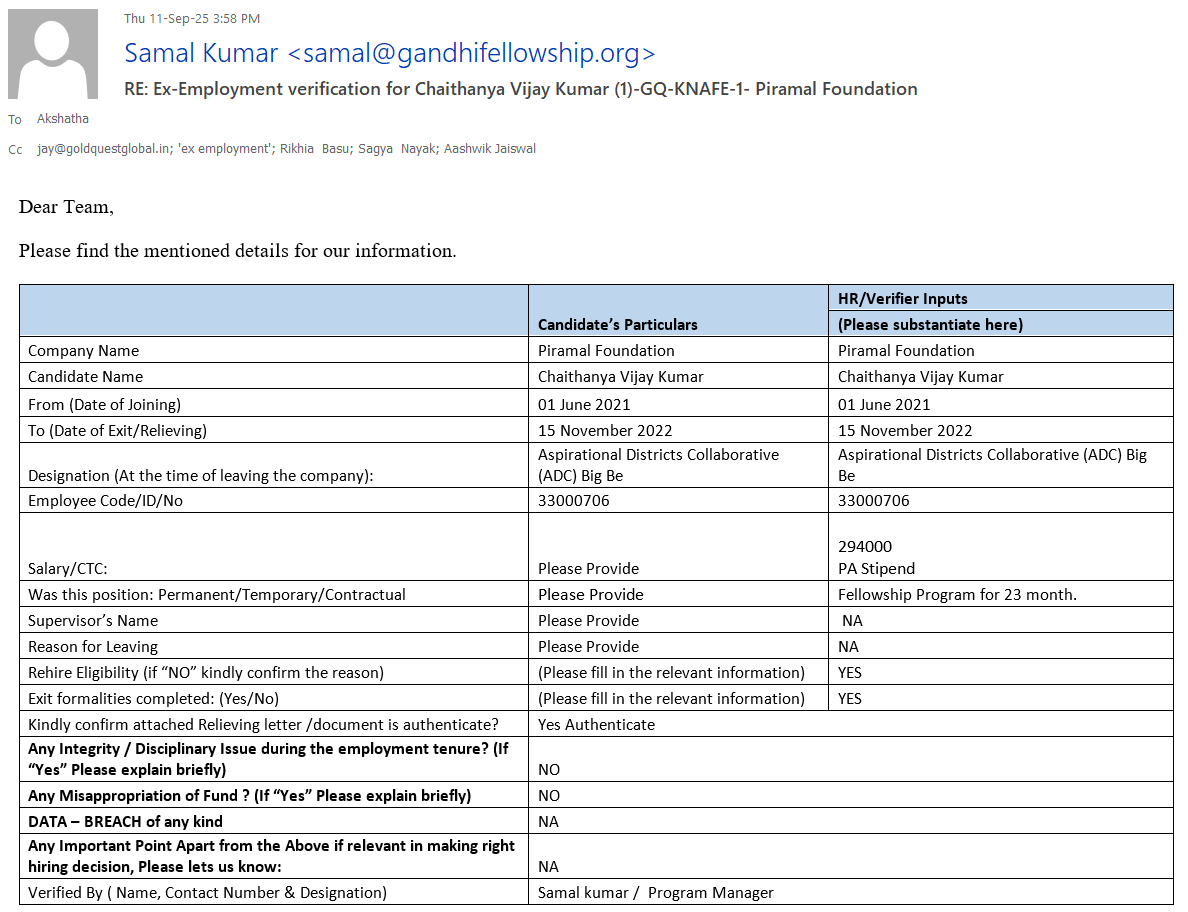Image resolution: width=1188 pixels, height=912 pixels.
Task: Click Chaithanya Vijay Kumar in Candidate's Particulars column
Action: coord(621,376)
